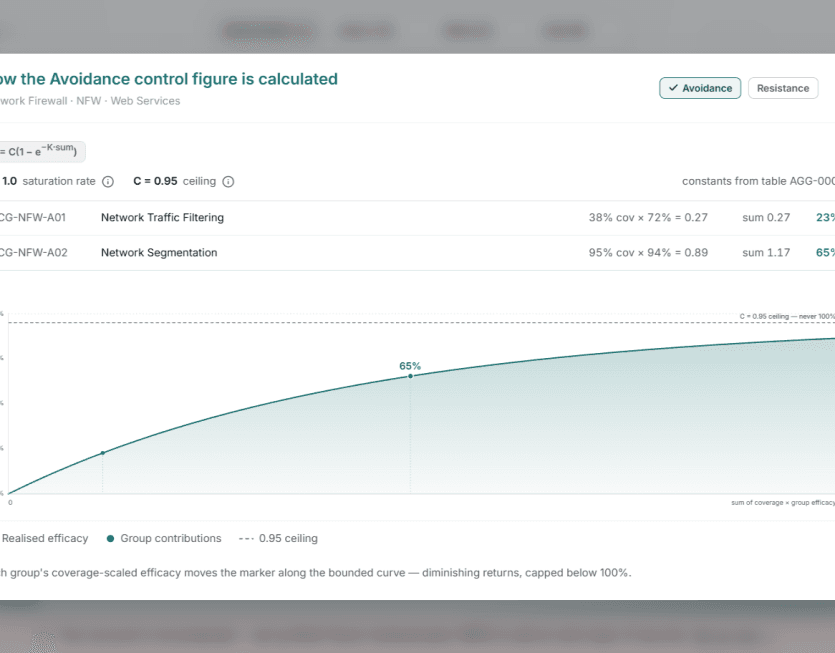Click the Network Traffic Filtering row name
The width and height of the screenshot is (835, 653).
pos(162,217)
